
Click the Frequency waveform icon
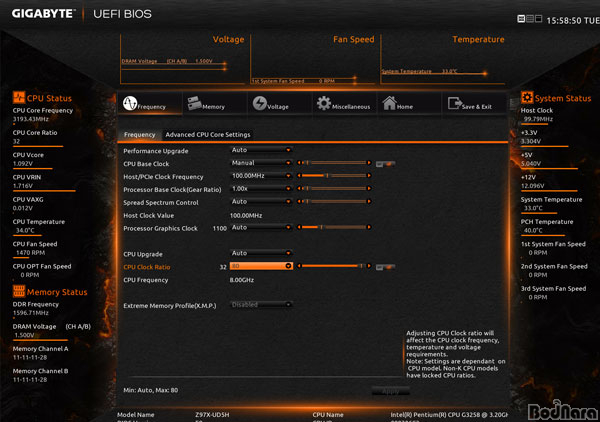coord(130,103)
